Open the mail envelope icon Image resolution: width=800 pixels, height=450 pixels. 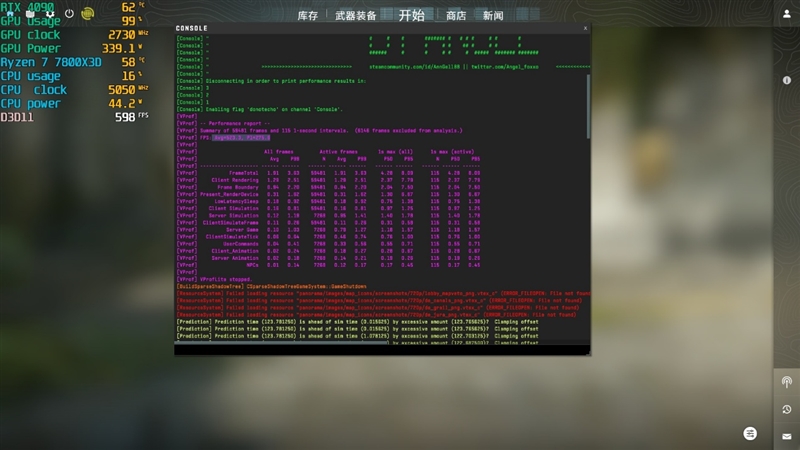[787, 436]
